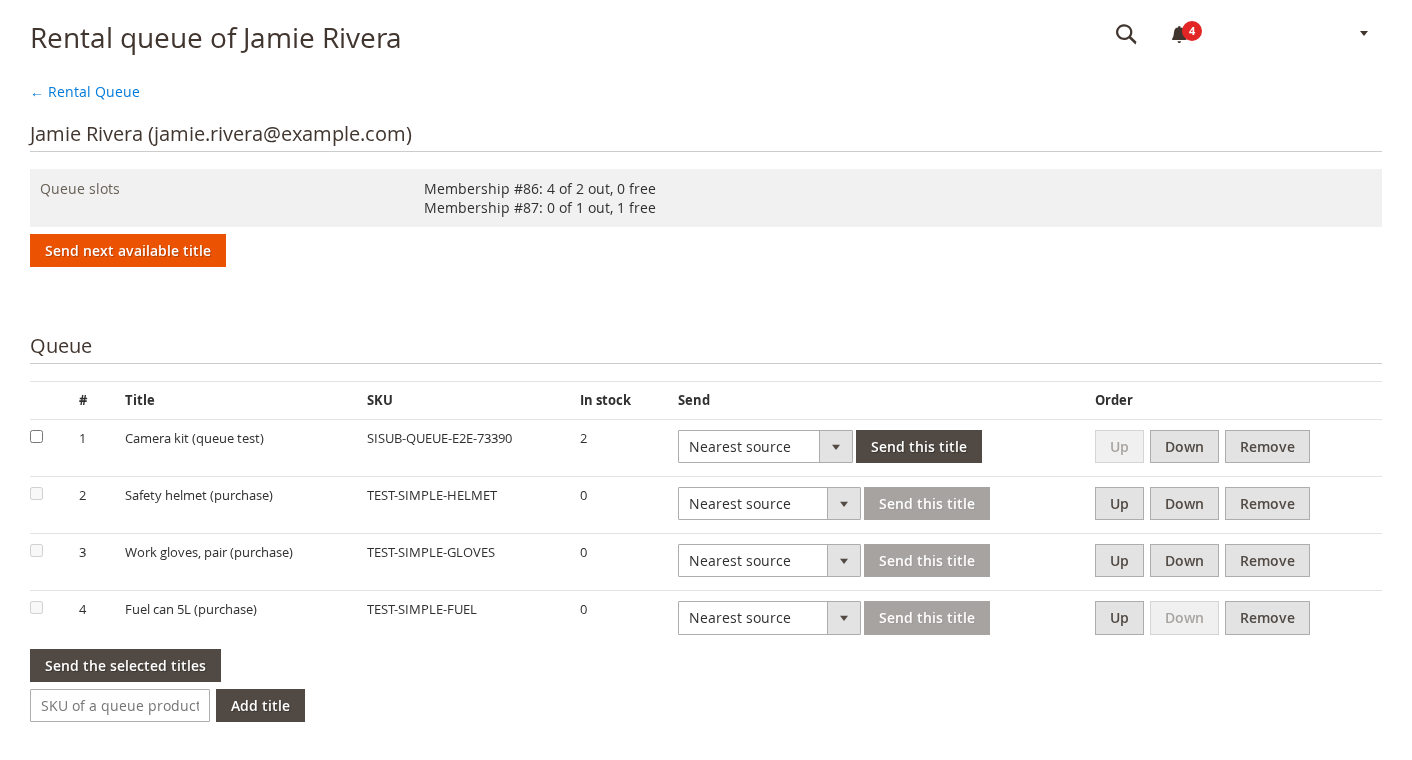Remove Safety helmet from queue
Viewport: 1412px width, 760px height.
1267,504
